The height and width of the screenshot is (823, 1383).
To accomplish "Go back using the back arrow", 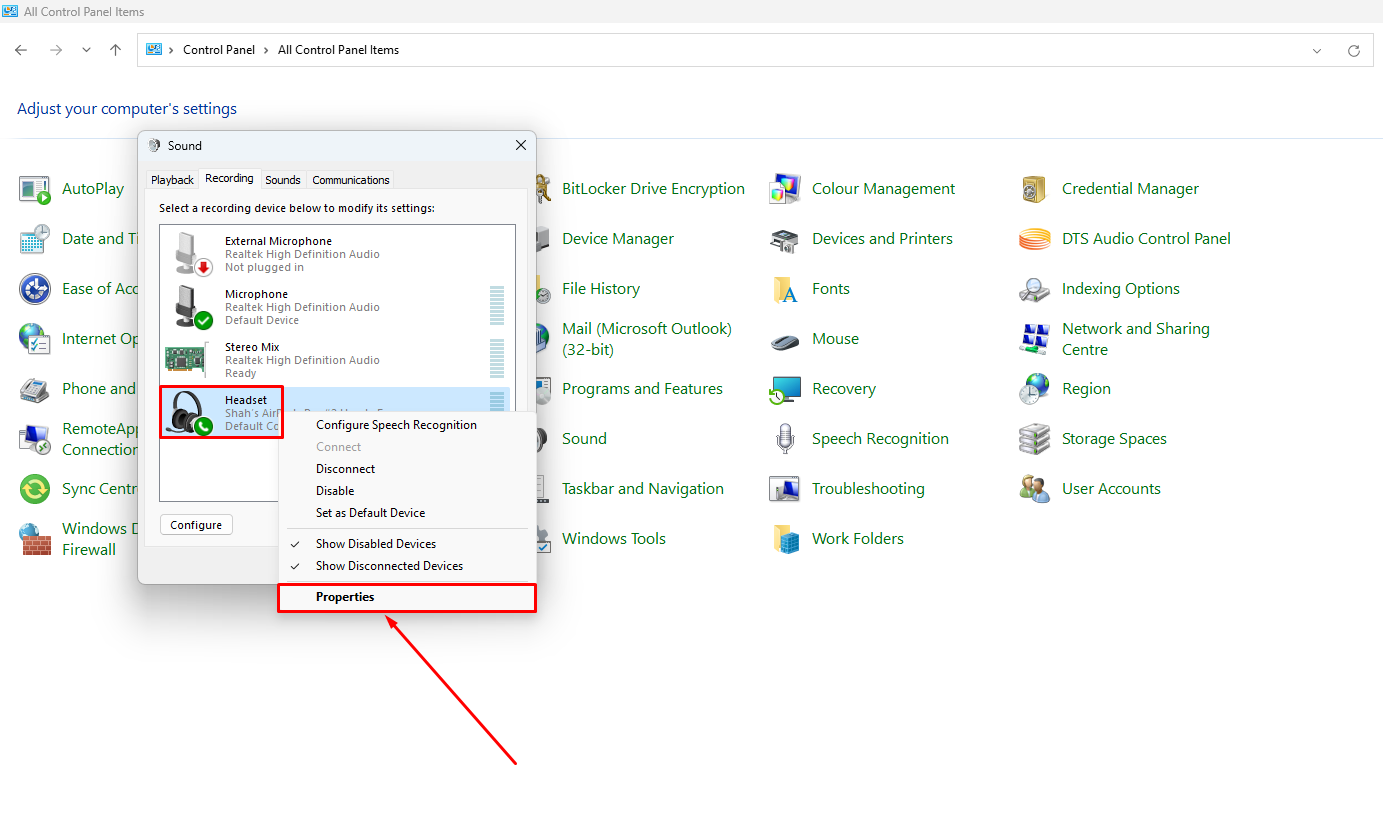I will pos(21,50).
